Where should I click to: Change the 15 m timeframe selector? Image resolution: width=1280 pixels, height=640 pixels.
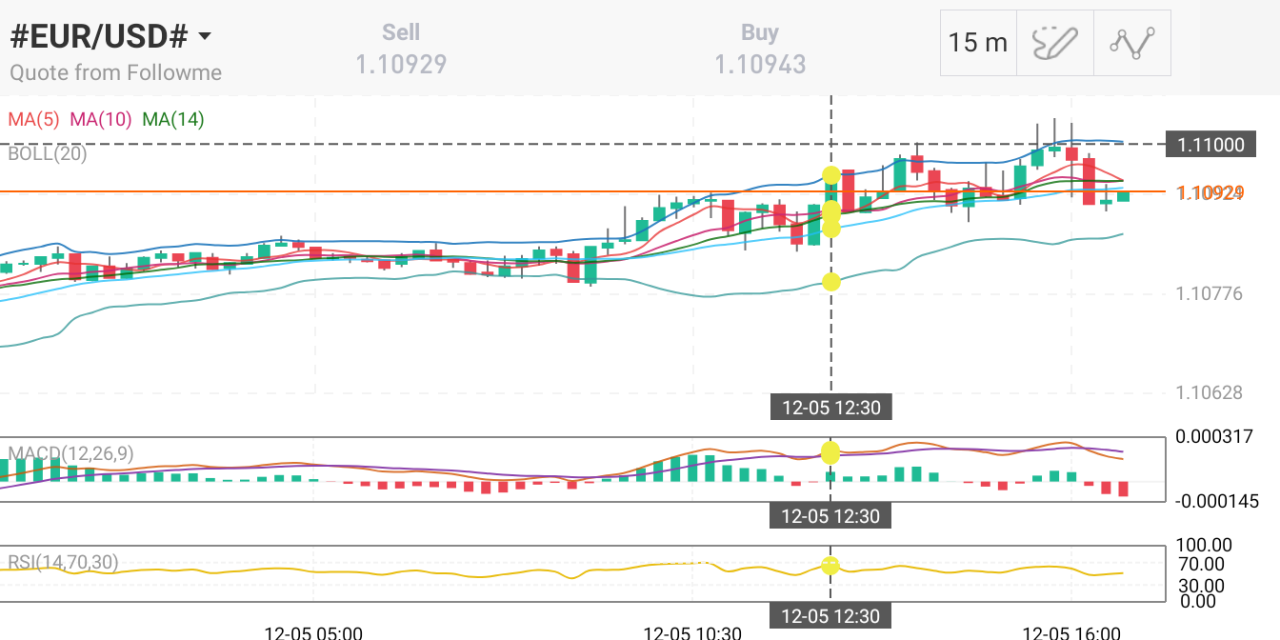point(978,43)
